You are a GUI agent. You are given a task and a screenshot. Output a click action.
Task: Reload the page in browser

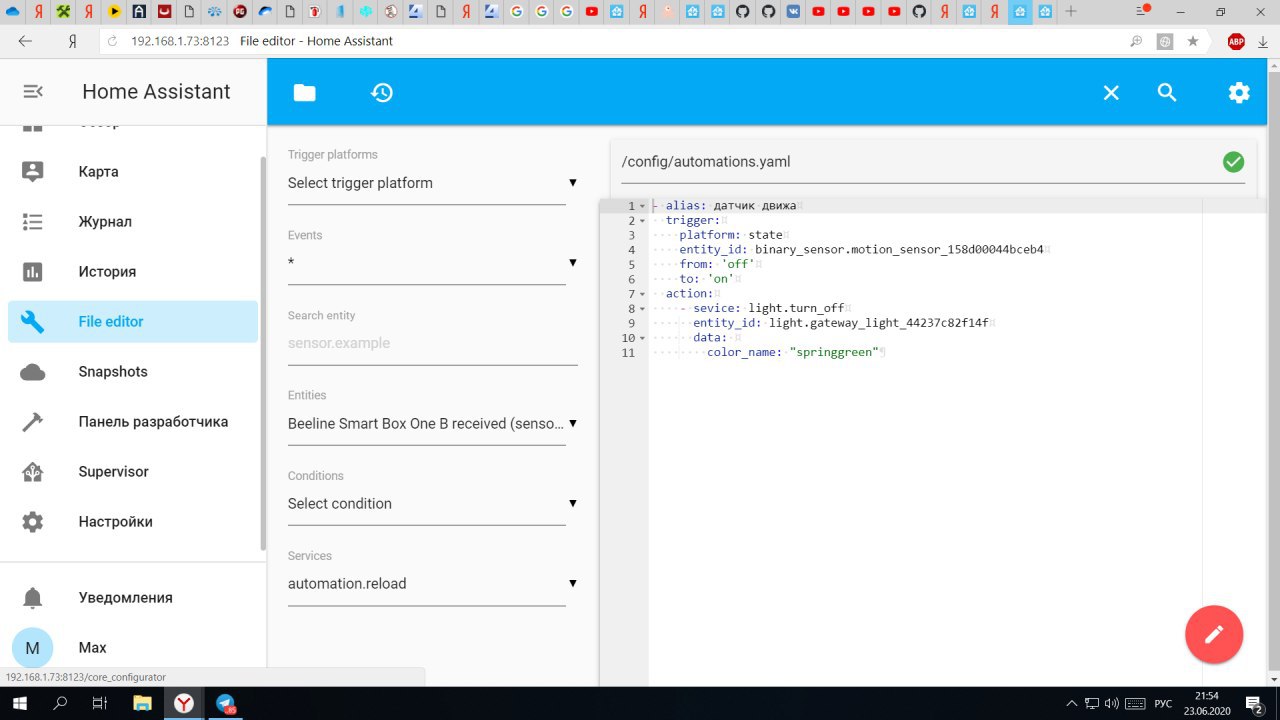(111, 41)
